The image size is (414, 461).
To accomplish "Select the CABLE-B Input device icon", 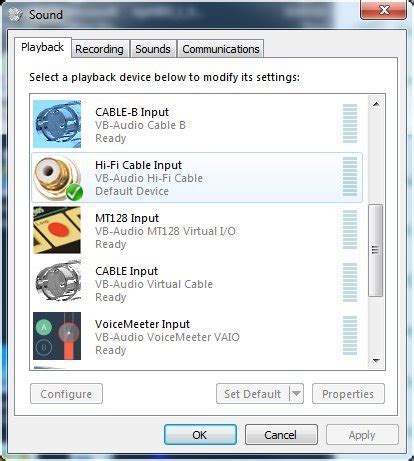I will [57, 124].
